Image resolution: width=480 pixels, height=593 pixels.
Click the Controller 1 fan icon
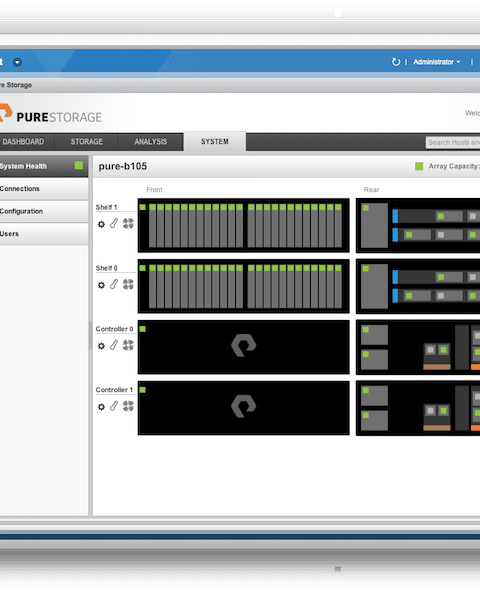(128, 406)
